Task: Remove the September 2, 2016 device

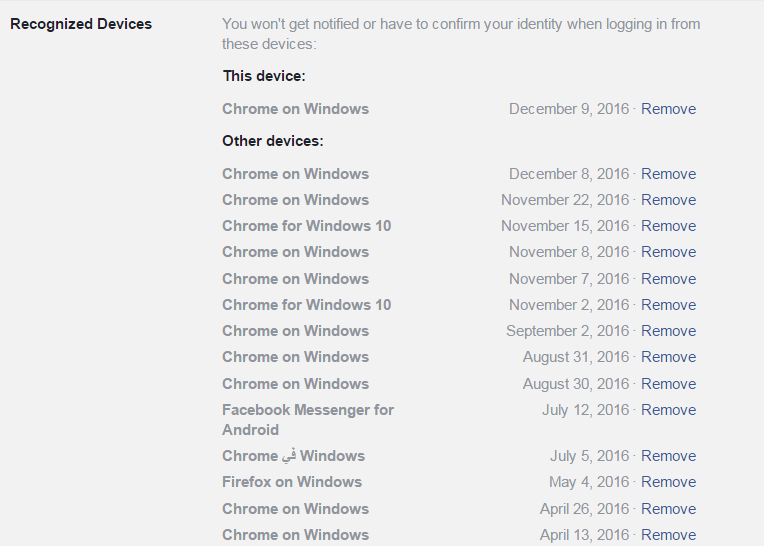Action: pos(668,331)
